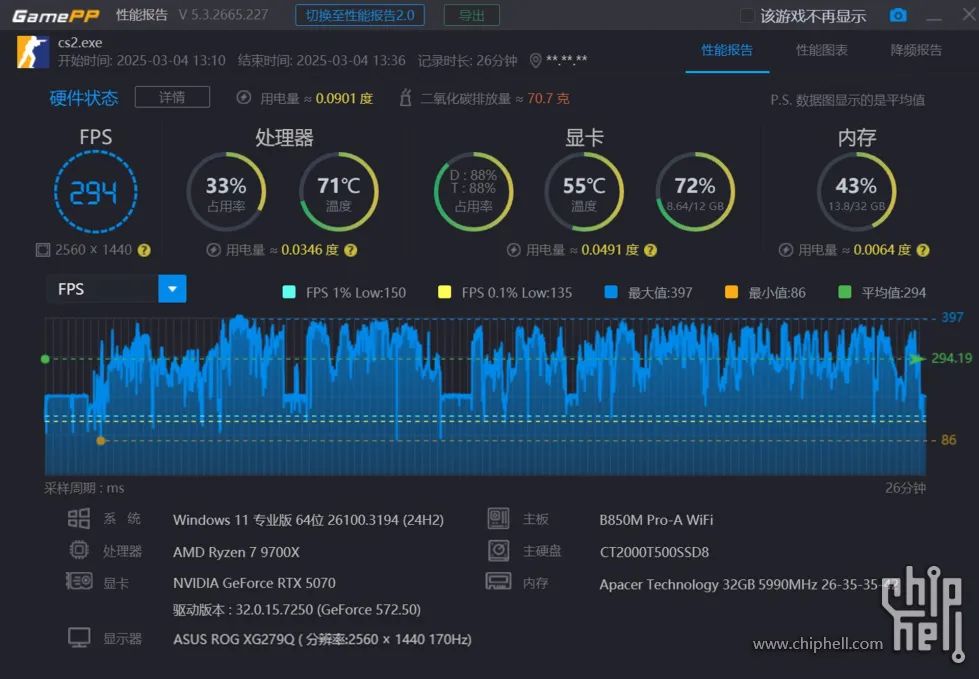Click the start time '2025-03-04 13:10'
Screen dimensions: 979x679
(171, 61)
